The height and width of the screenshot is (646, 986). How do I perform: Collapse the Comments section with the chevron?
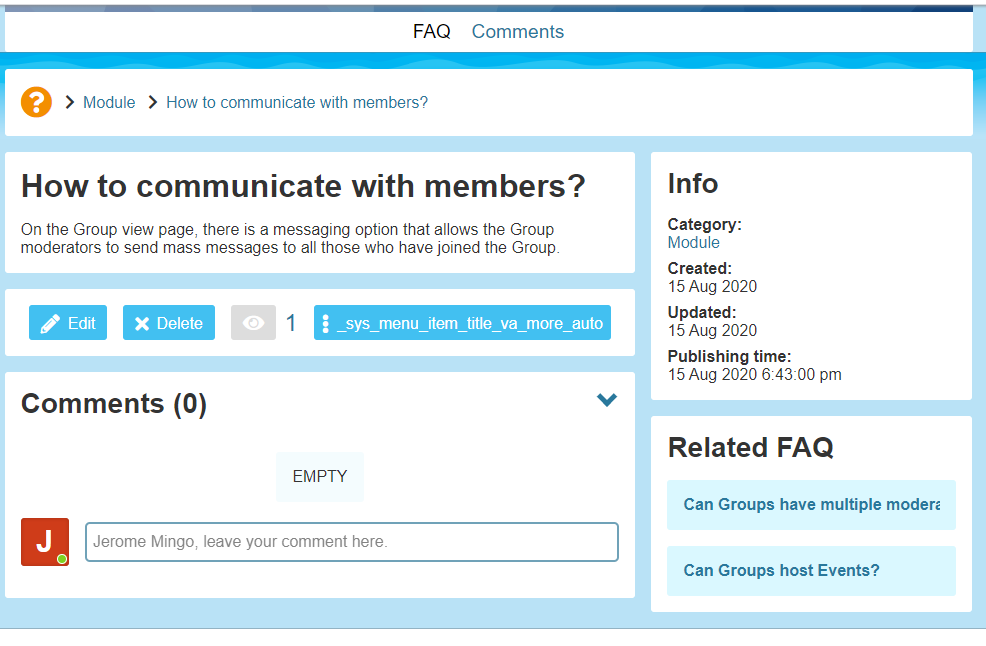(606, 400)
